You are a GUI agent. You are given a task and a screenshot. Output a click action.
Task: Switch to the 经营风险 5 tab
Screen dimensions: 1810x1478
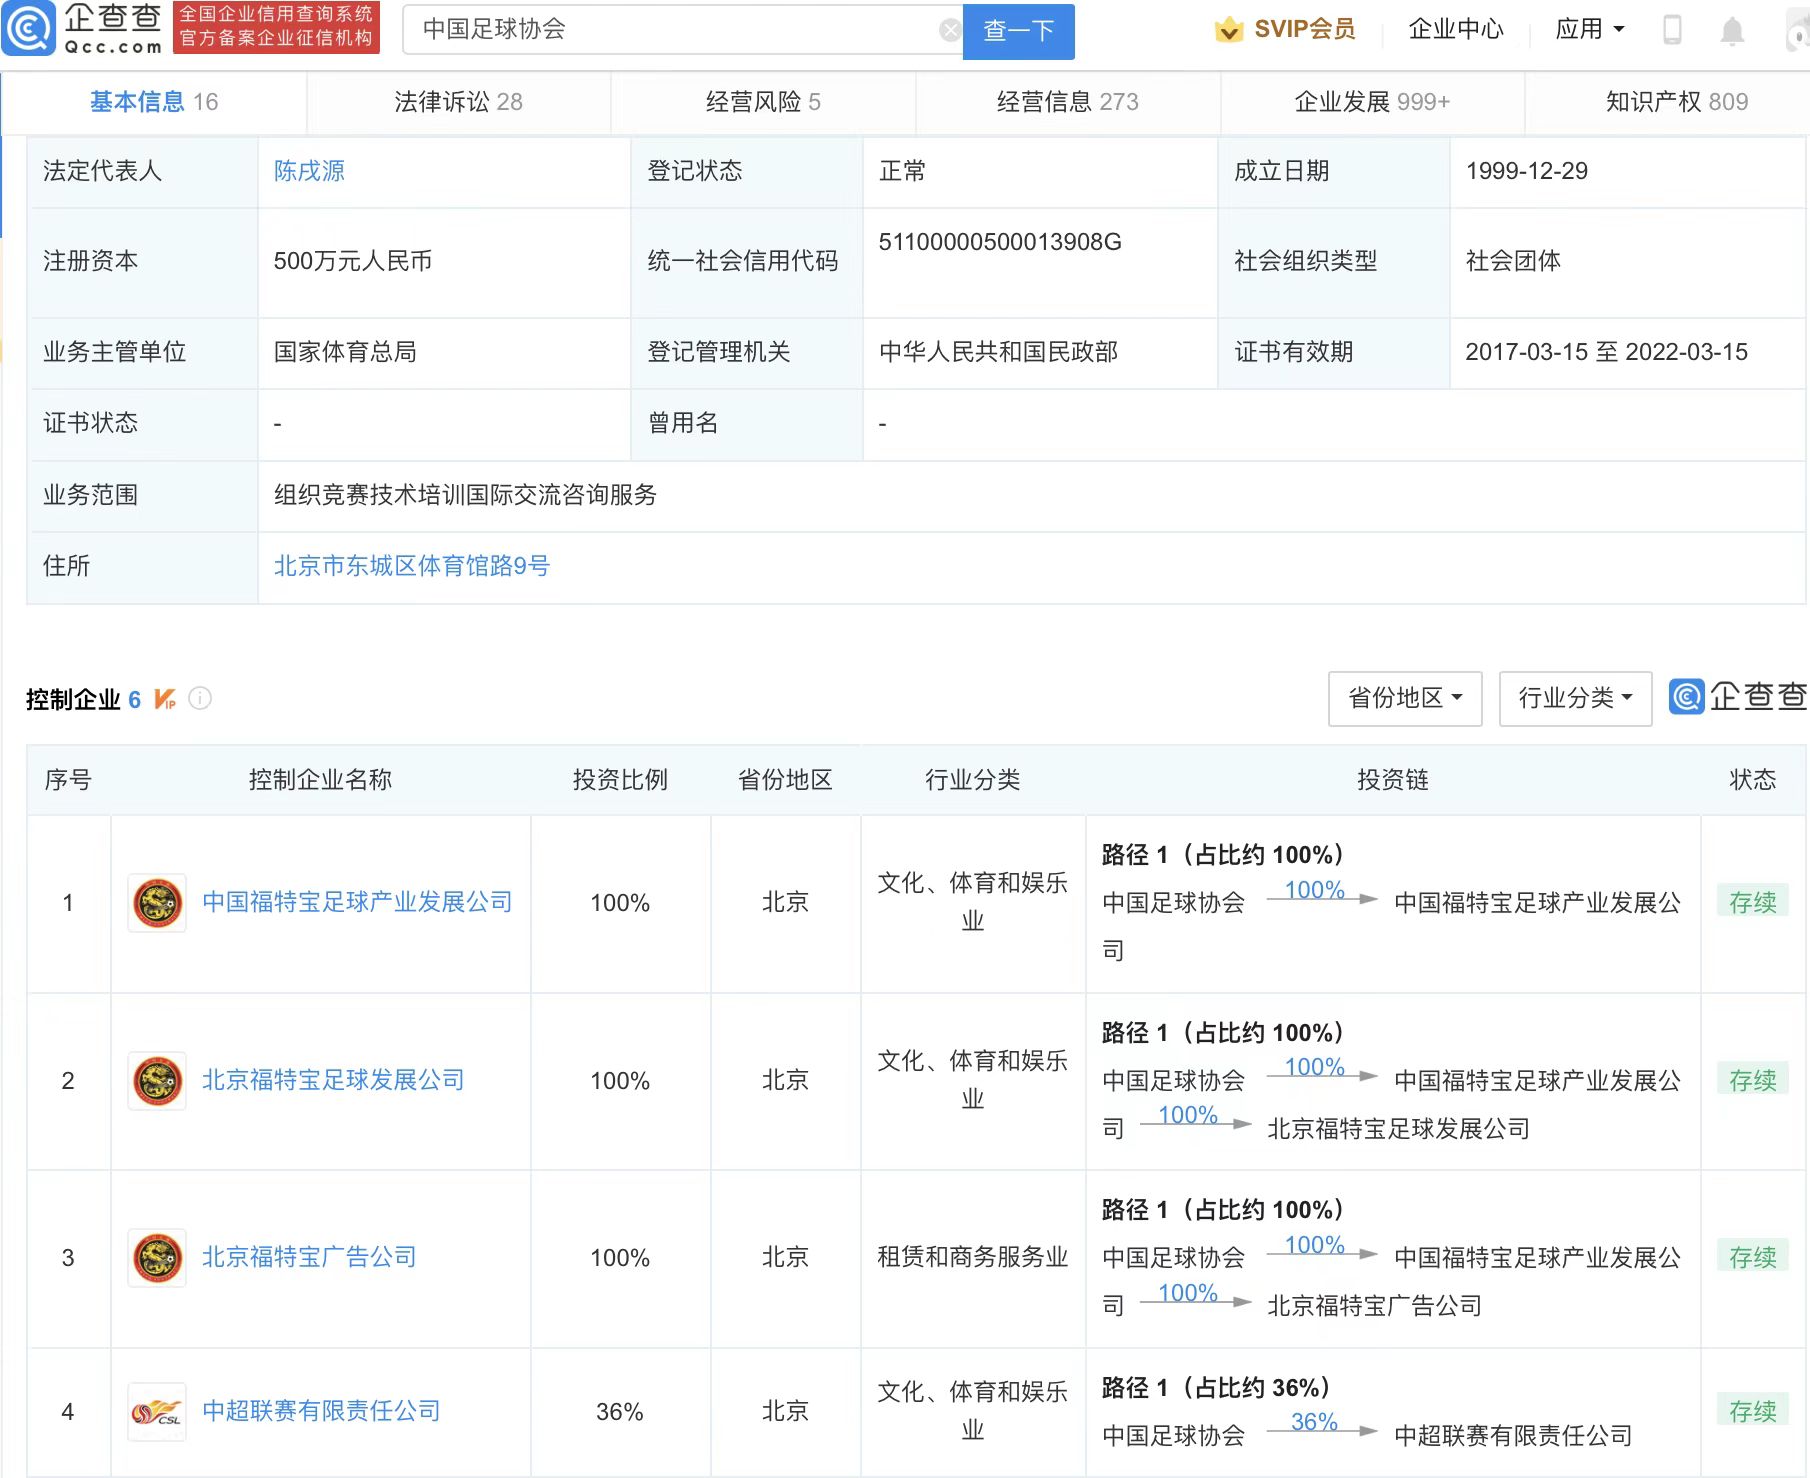[x=763, y=102]
